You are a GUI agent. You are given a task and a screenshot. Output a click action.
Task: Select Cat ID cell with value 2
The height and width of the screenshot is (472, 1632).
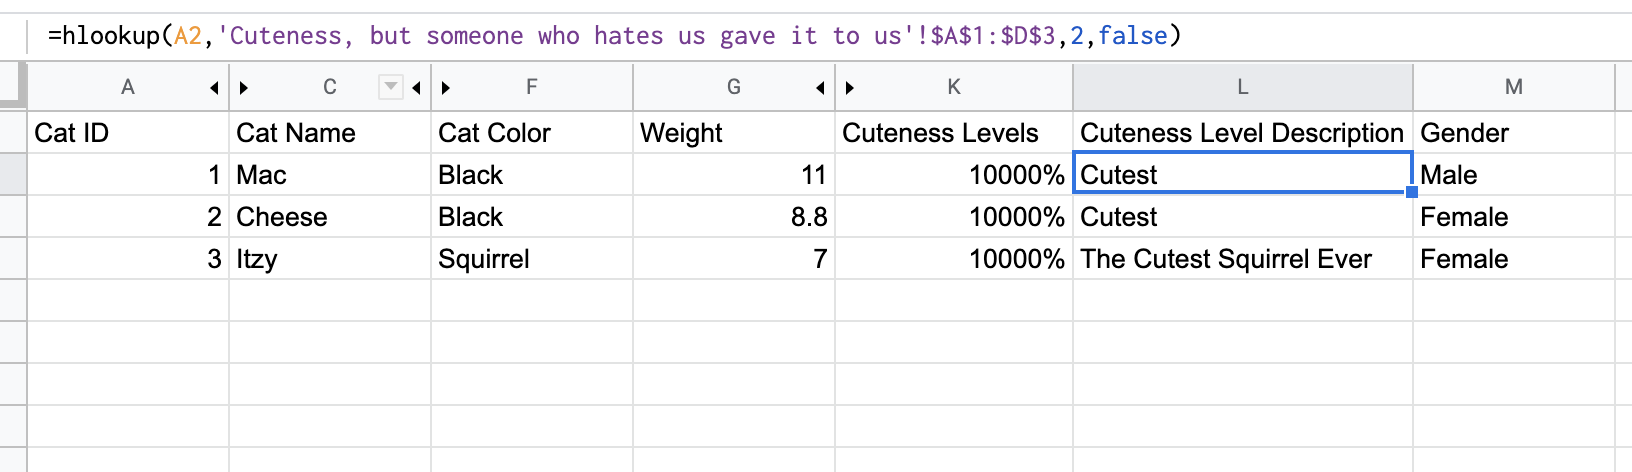tap(128, 216)
